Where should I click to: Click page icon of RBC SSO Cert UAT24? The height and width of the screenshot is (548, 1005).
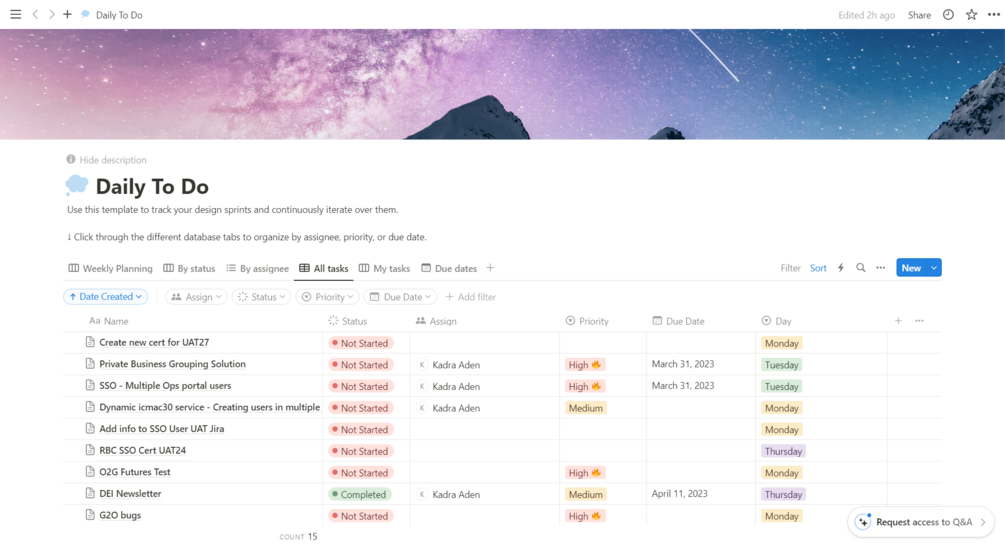[x=90, y=450]
